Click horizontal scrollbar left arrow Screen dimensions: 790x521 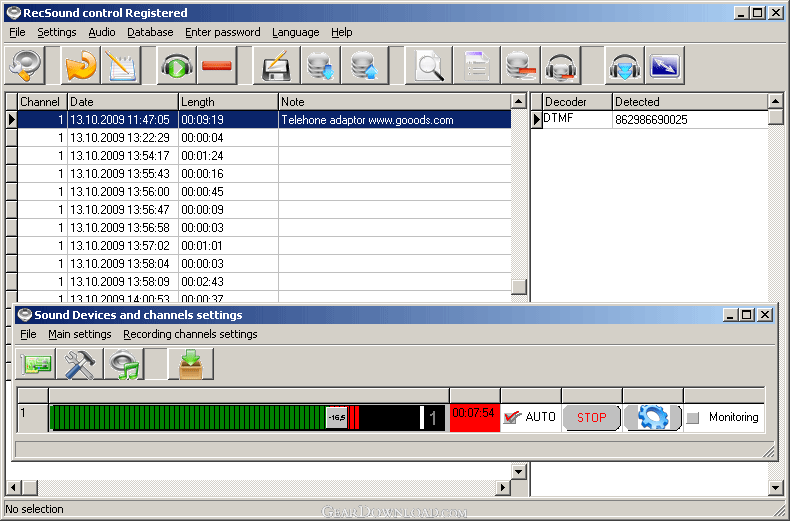[13, 487]
